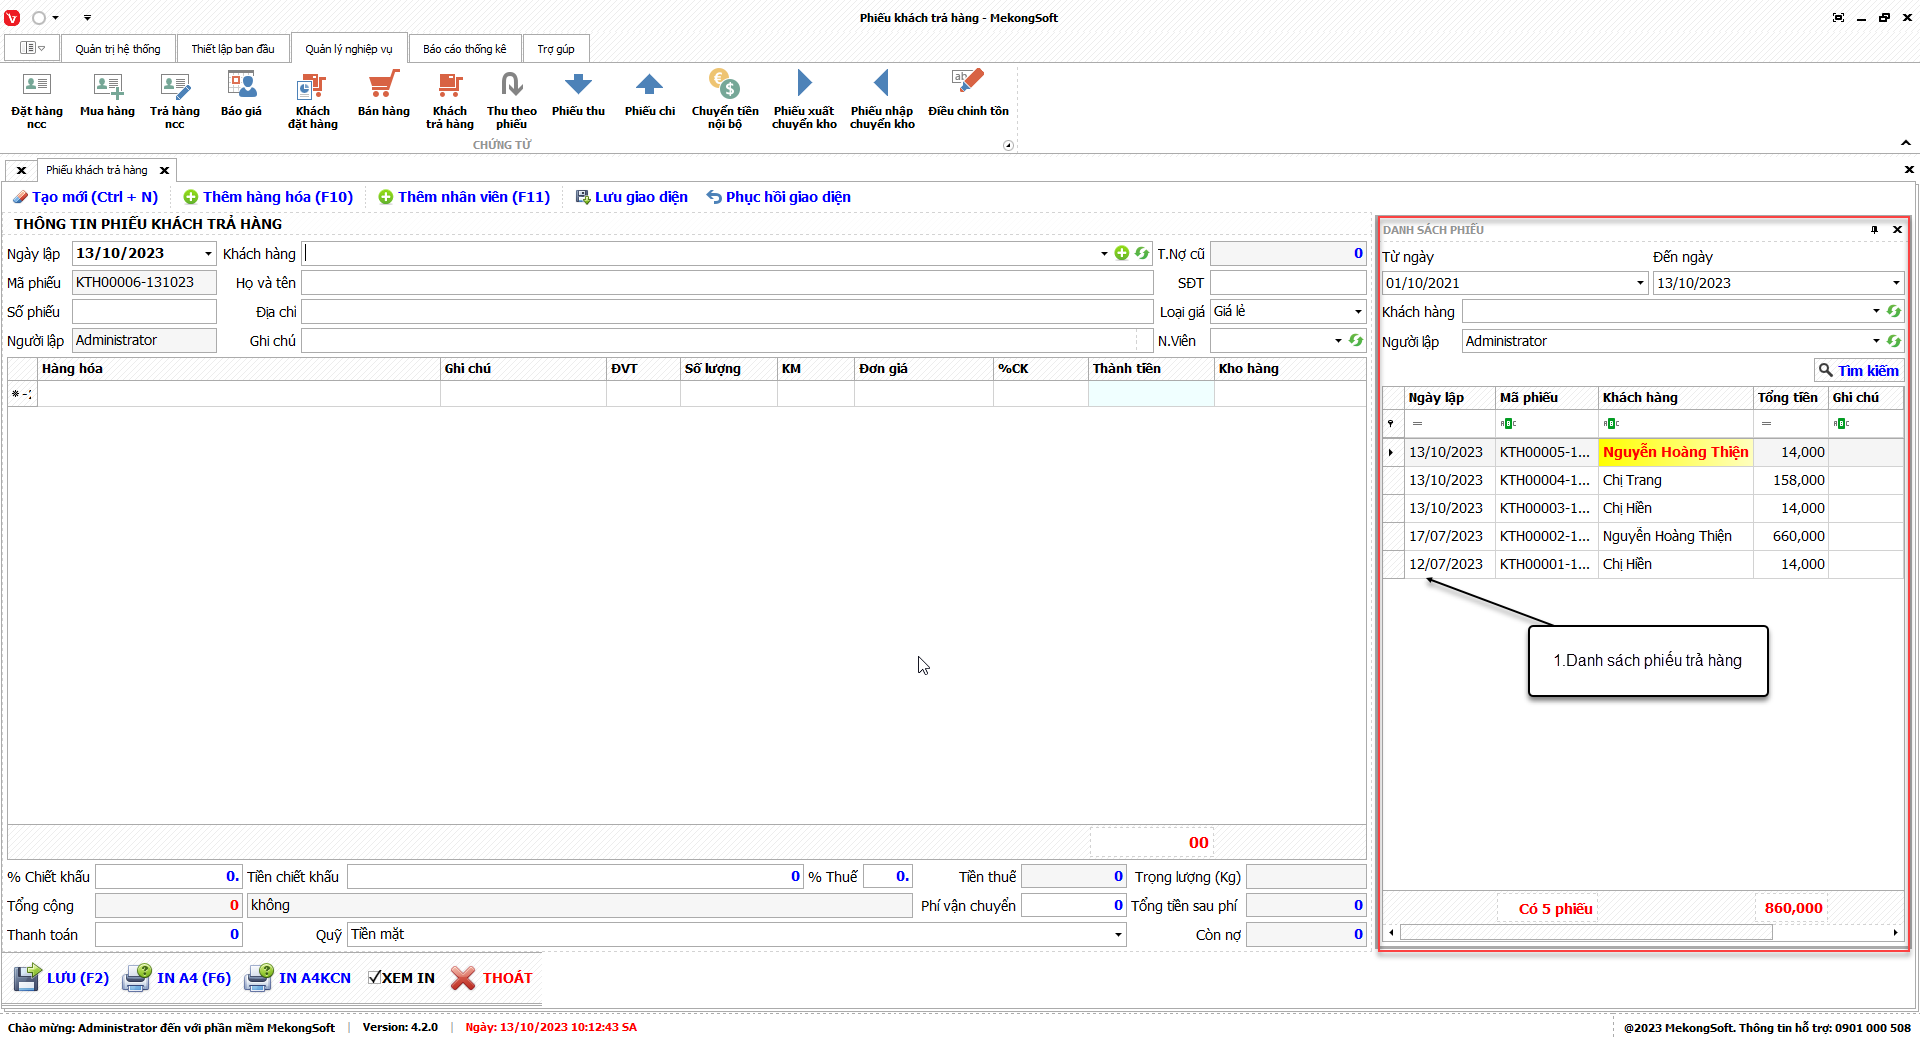Open the Từ ngày date dropdown

pyautogui.click(x=1640, y=283)
